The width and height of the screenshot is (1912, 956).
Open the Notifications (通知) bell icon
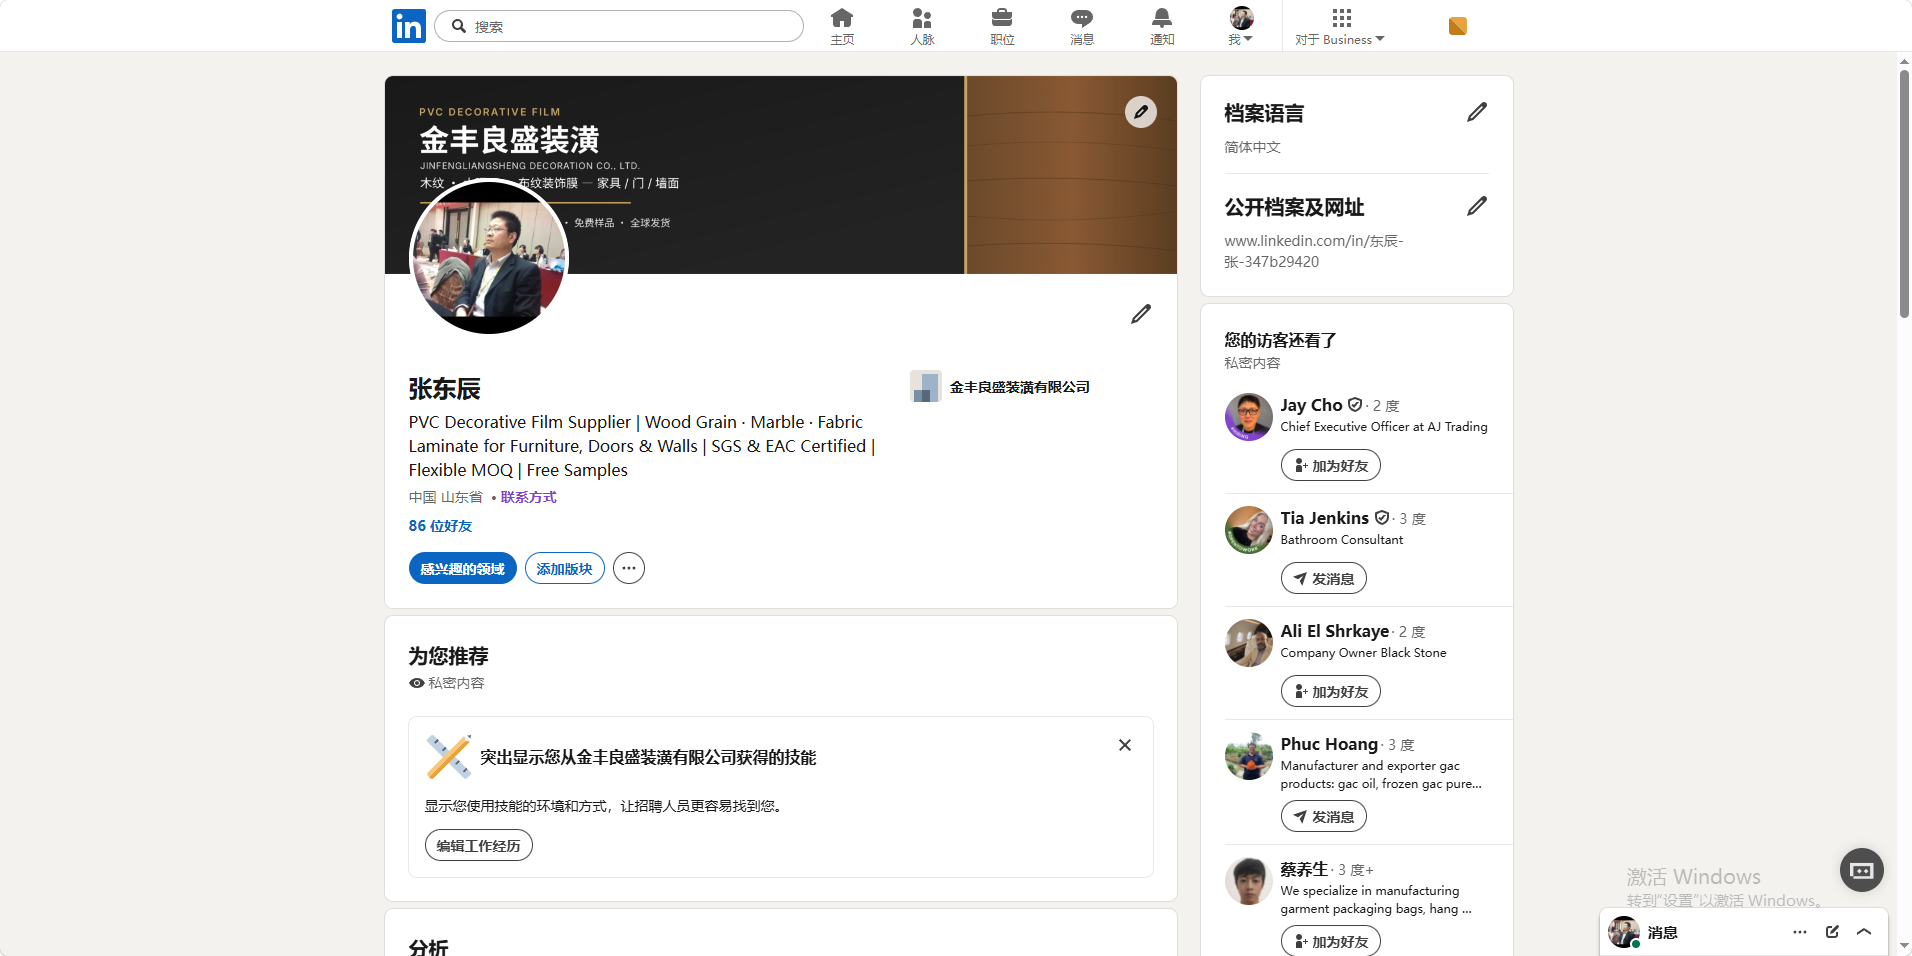coord(1162,26)
